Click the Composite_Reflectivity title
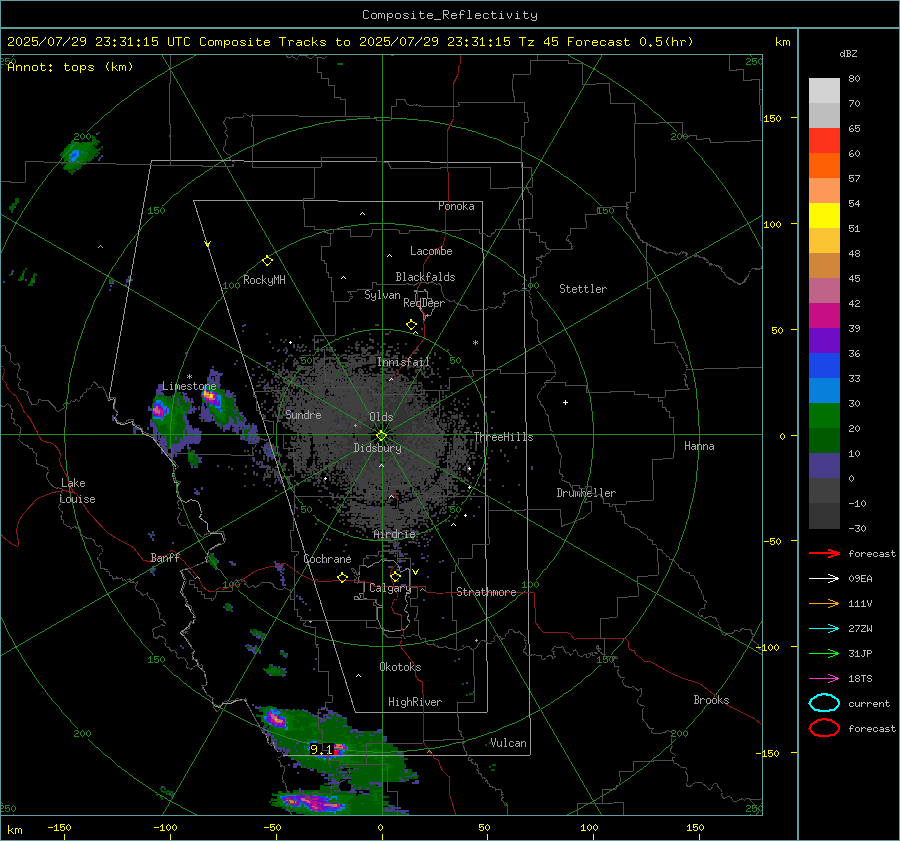The width and height of the screenshot is (900, 841). point(450,15)
